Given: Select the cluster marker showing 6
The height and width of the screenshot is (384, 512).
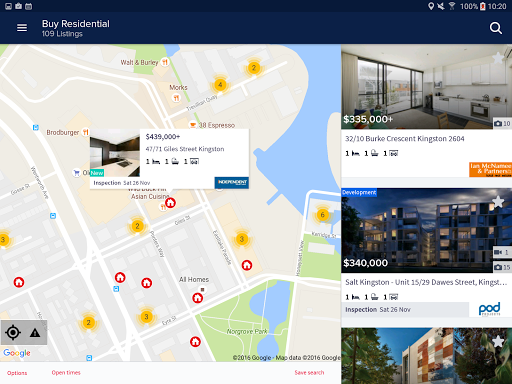Looking at the screenshot, I should pyautogui.click(x=322, y=215).
